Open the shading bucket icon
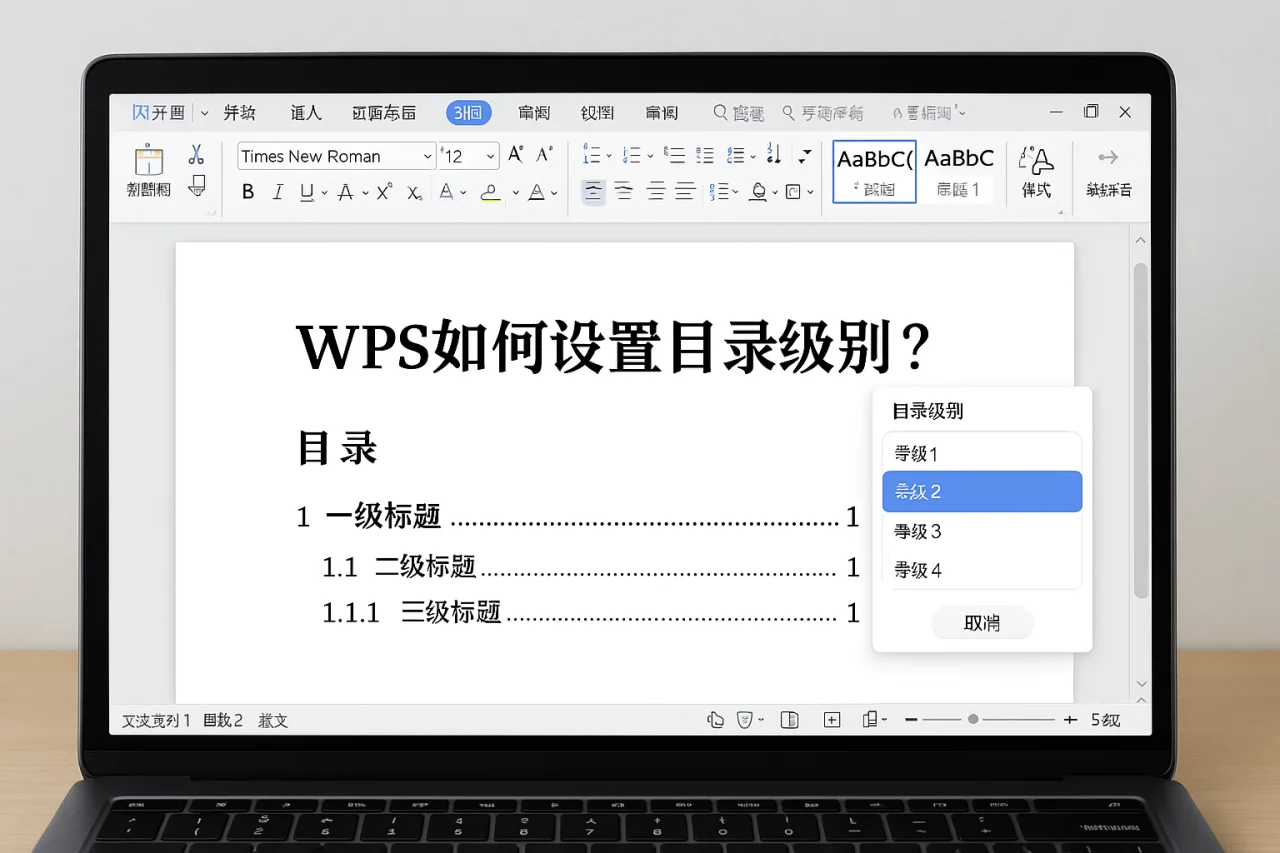The height and width of the screenshot is (853, 1280). tap(759, 191)
